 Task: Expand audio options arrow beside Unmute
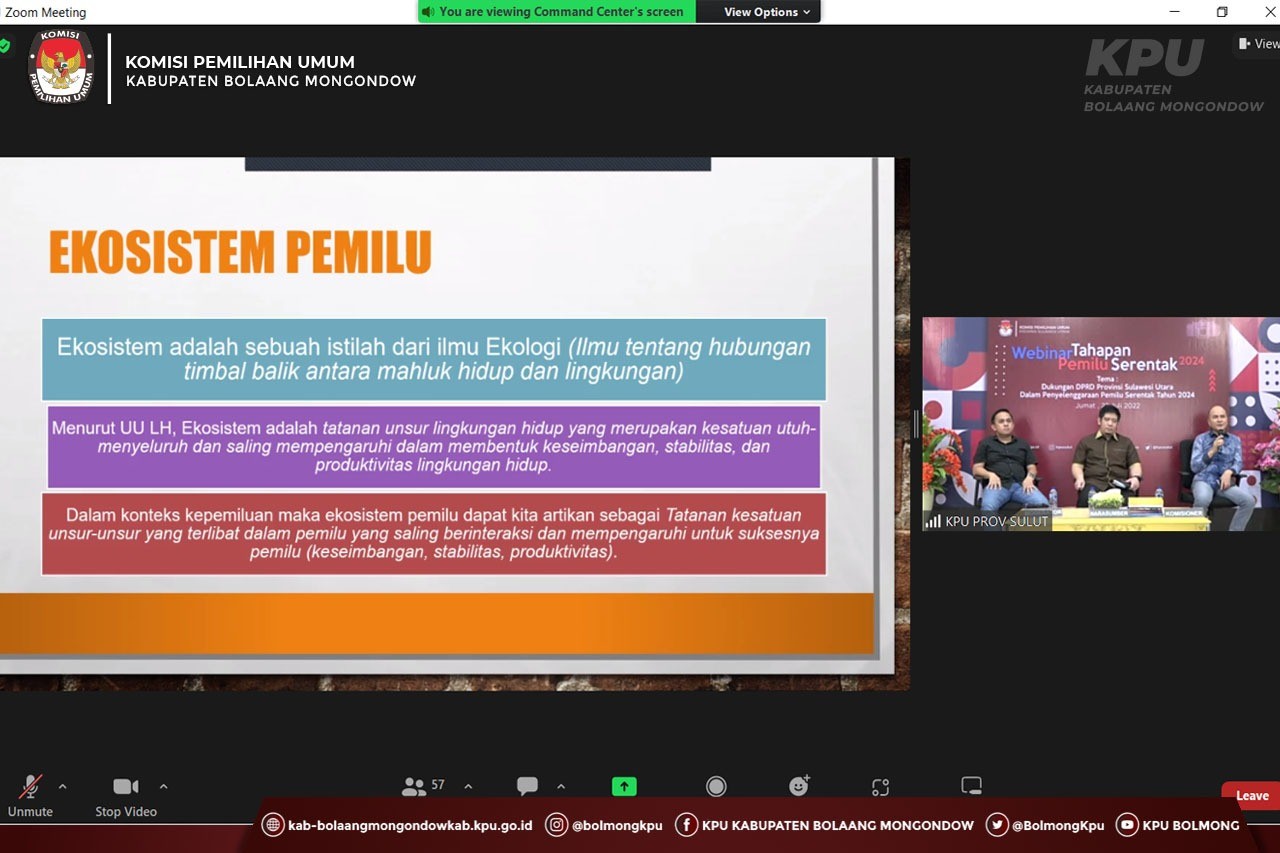click(x=63, y=786)
